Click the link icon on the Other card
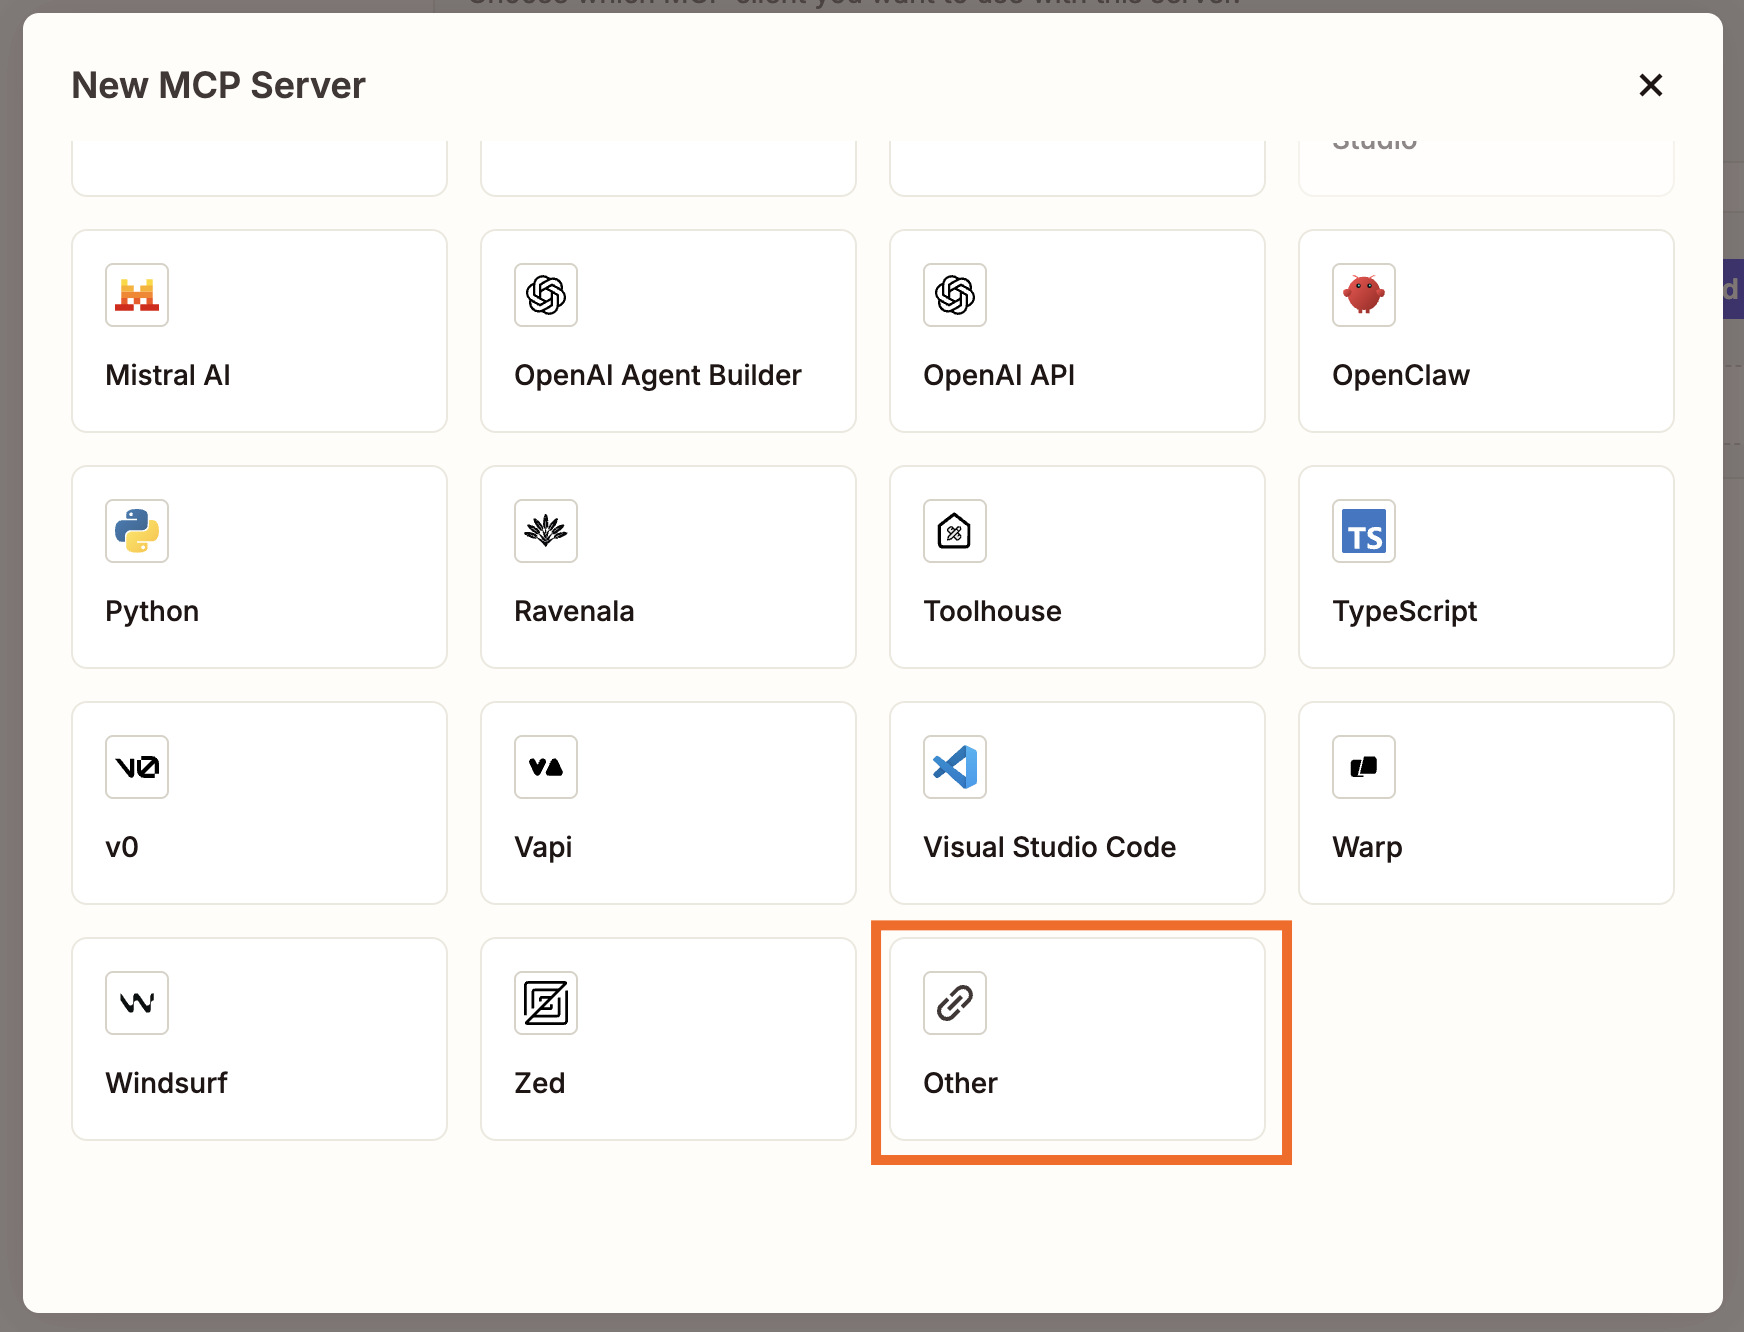Image resolution: width=1744 pixels, height=1332 pixels. coord(954,1003)
